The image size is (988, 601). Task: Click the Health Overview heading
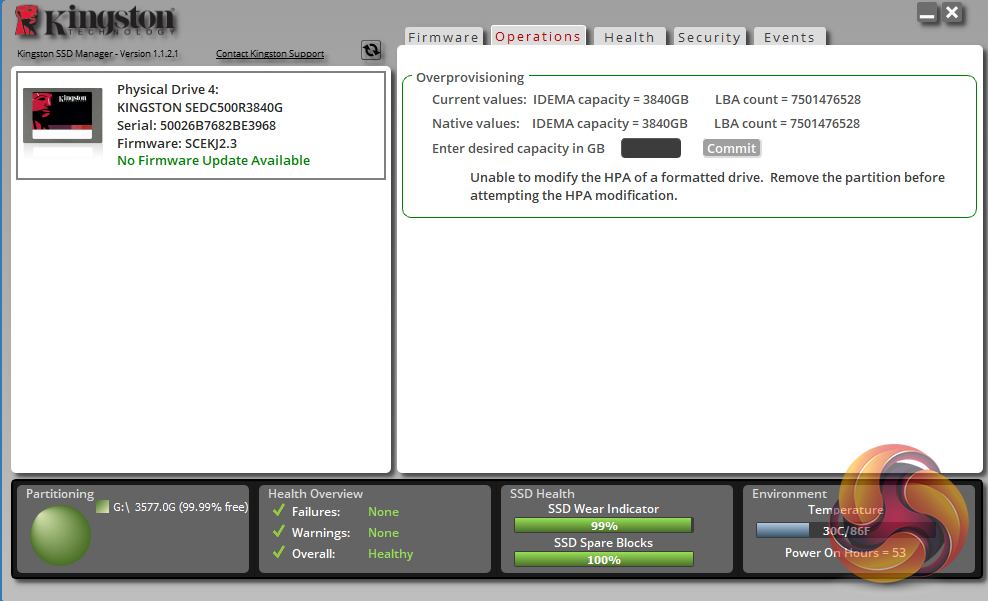316,494
